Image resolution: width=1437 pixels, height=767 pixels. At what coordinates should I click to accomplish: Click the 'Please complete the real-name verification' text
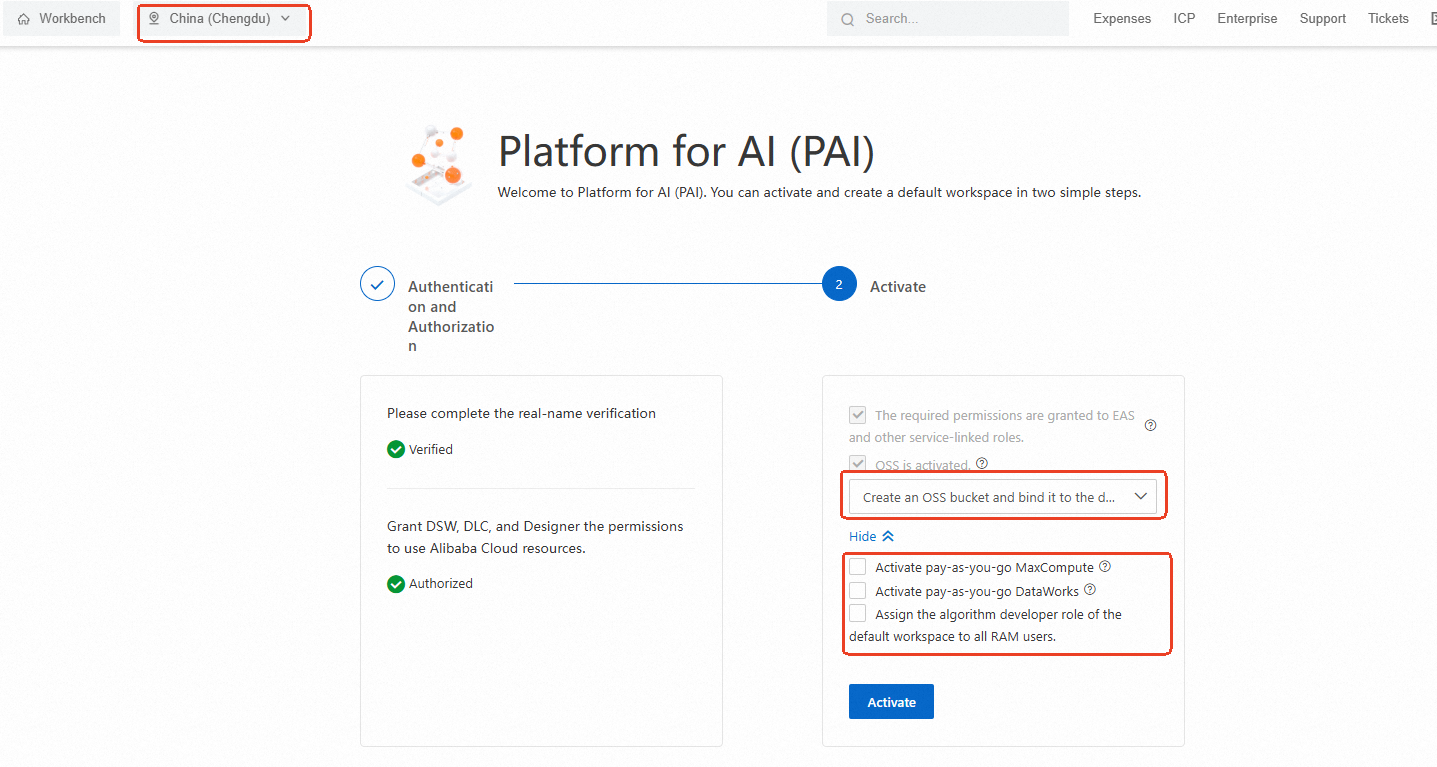521,413
